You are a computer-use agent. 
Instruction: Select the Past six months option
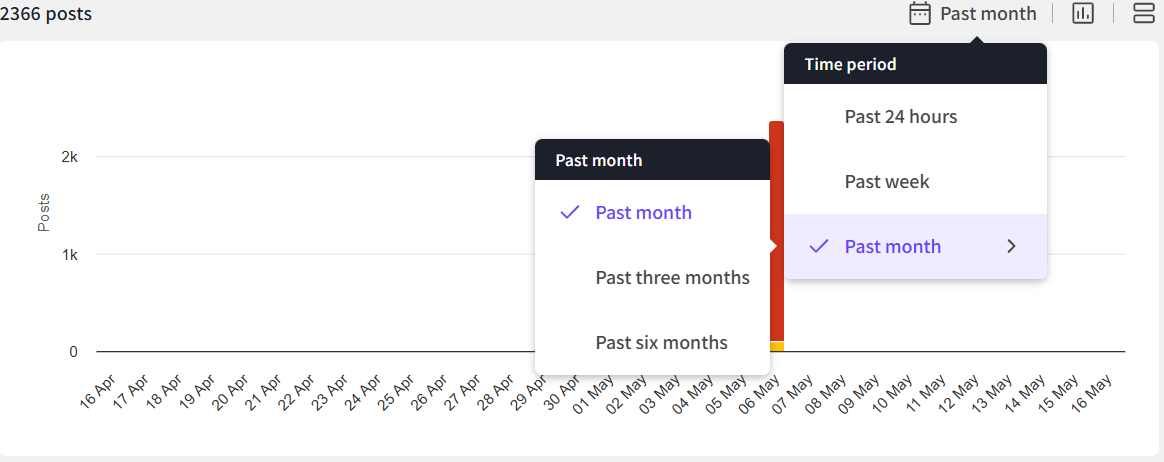[x=661, y=343]
